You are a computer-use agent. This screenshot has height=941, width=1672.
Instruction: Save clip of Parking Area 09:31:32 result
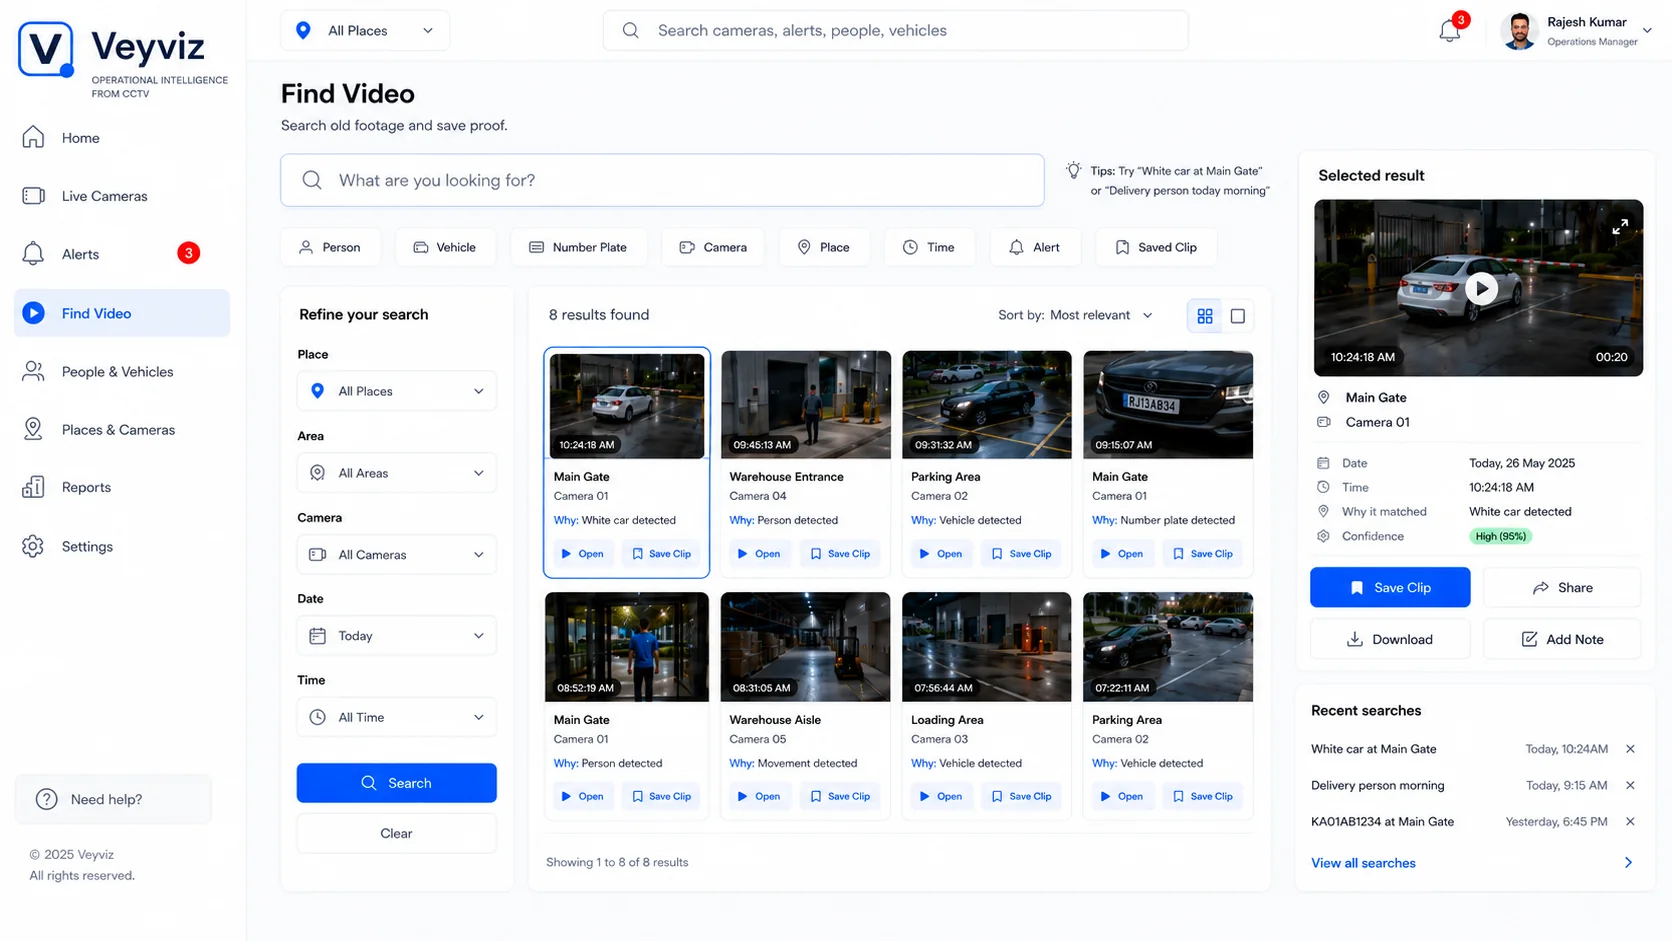point(1021,554)
